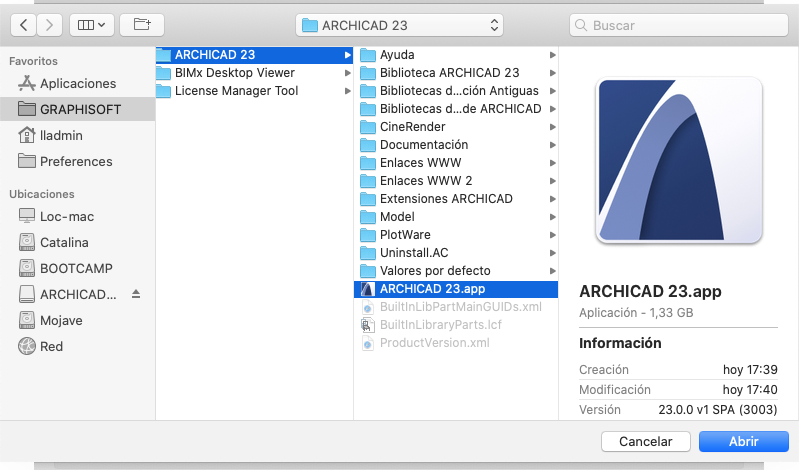This screenshot has width=800, height=470.
Task: Select the License Manager Tool folder
Action: (x=254, y=91)
